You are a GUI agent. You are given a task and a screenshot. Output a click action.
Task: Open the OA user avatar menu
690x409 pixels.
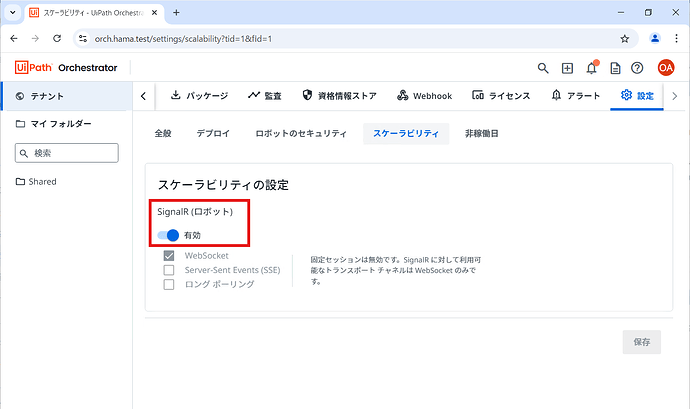(x=666, y=68)
